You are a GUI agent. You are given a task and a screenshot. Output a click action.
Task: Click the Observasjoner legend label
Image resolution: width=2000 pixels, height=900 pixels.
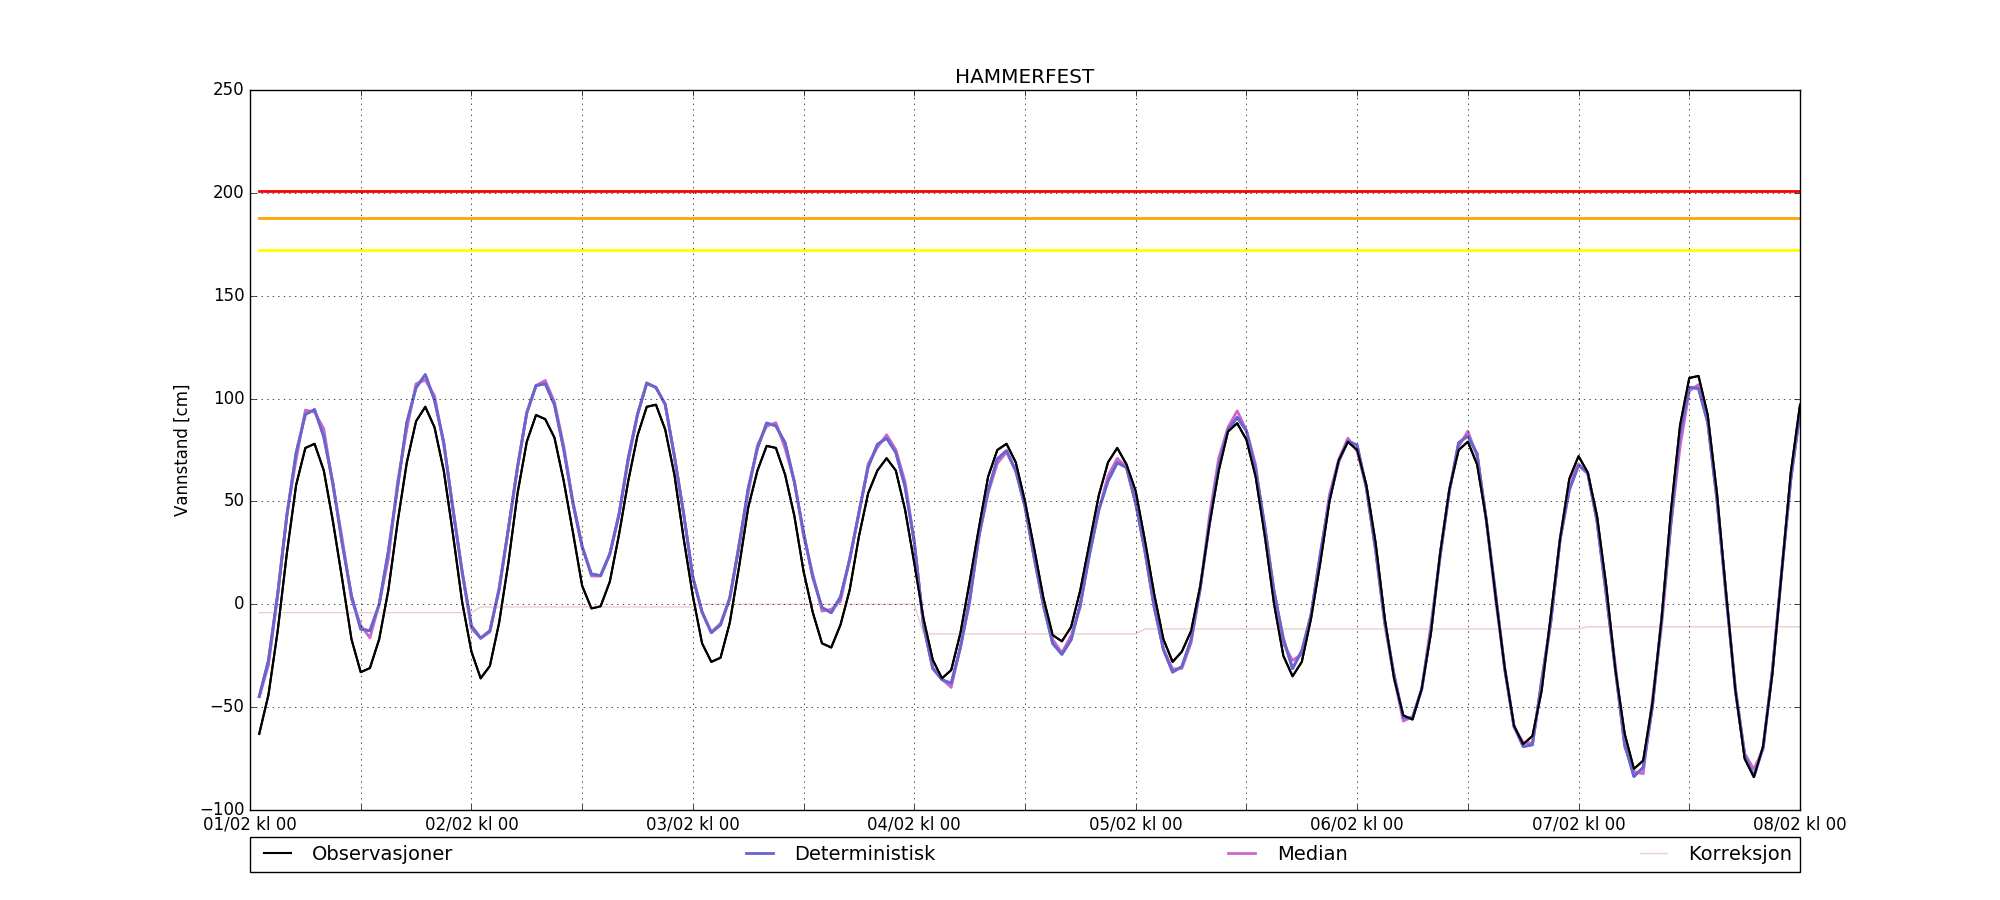pos(381,854)
